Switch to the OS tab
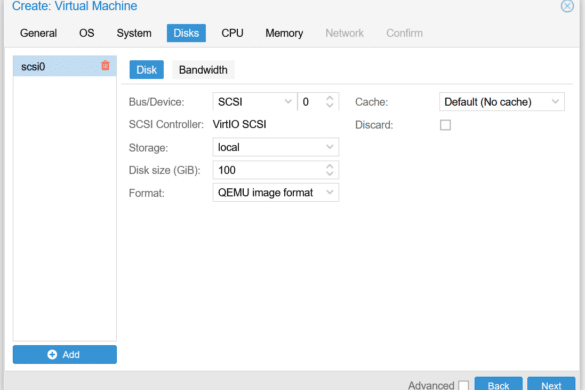 pyautogui.click(x=87, y=33)
